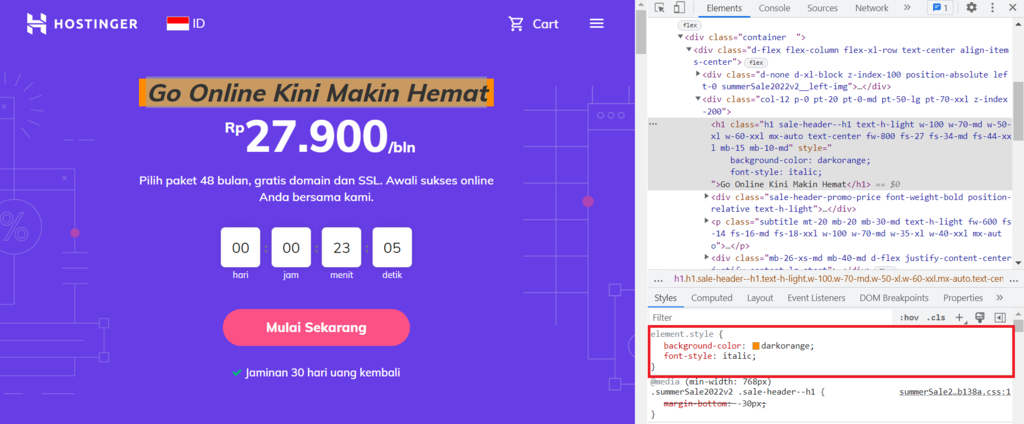Expand the p class subtitle node
The height and width of the screenshot is (424, 1024).
pos(707,221)
